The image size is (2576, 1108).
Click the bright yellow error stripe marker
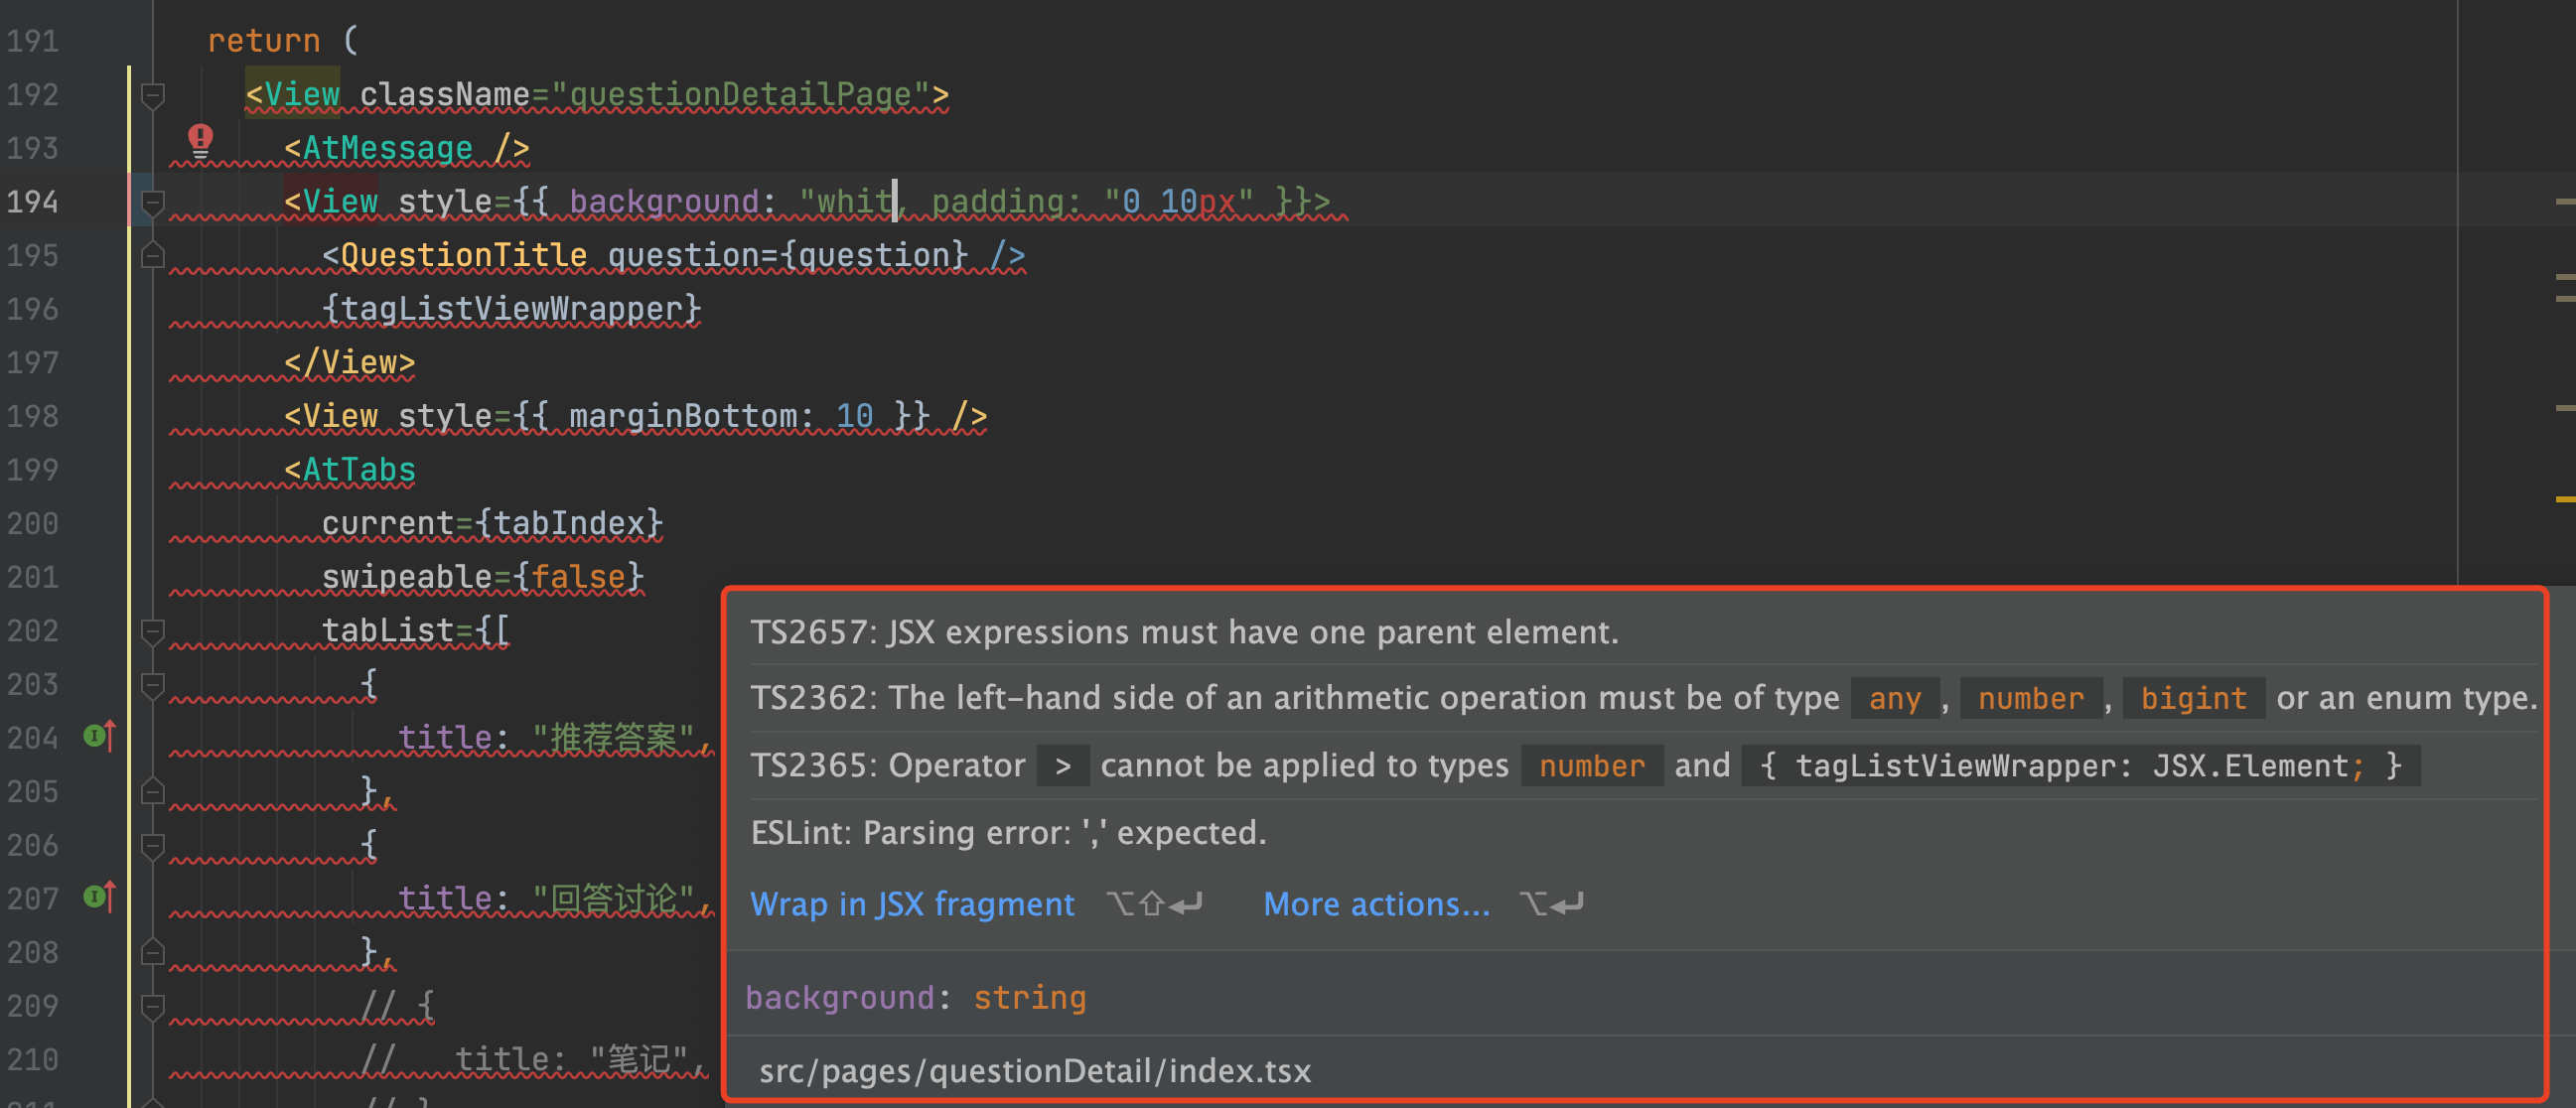[2564, 498]
